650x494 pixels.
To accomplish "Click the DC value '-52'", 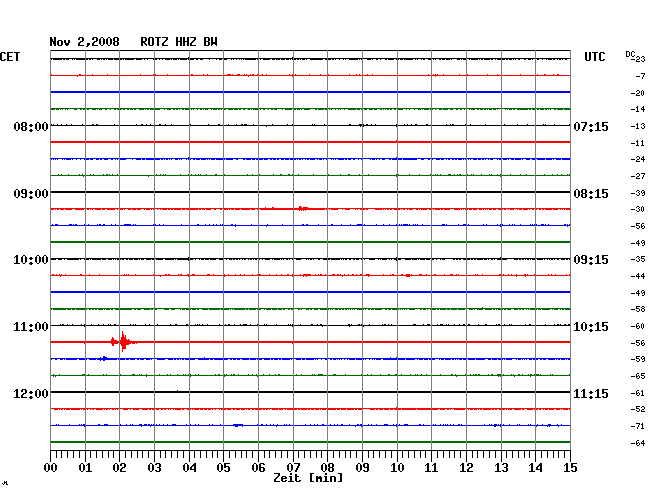I will click(638, 409).
